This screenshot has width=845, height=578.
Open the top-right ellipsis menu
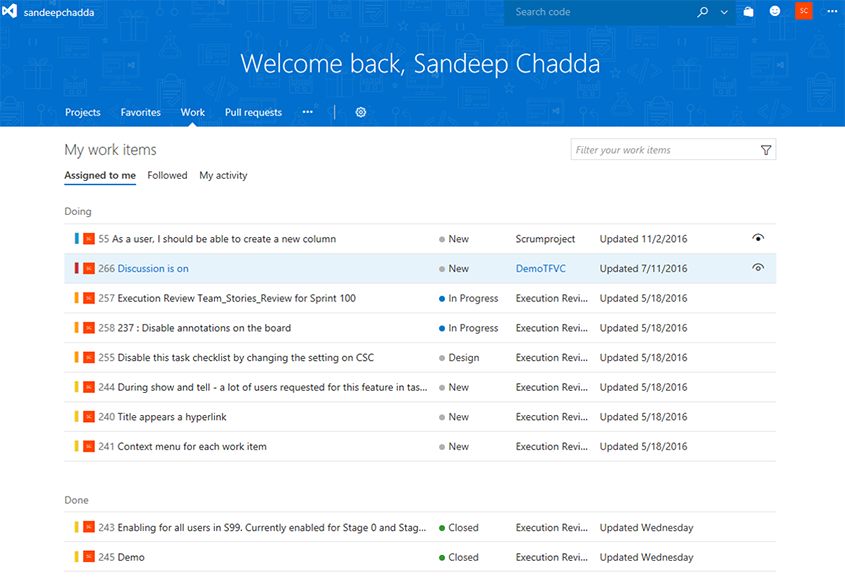tap(832, 12)
